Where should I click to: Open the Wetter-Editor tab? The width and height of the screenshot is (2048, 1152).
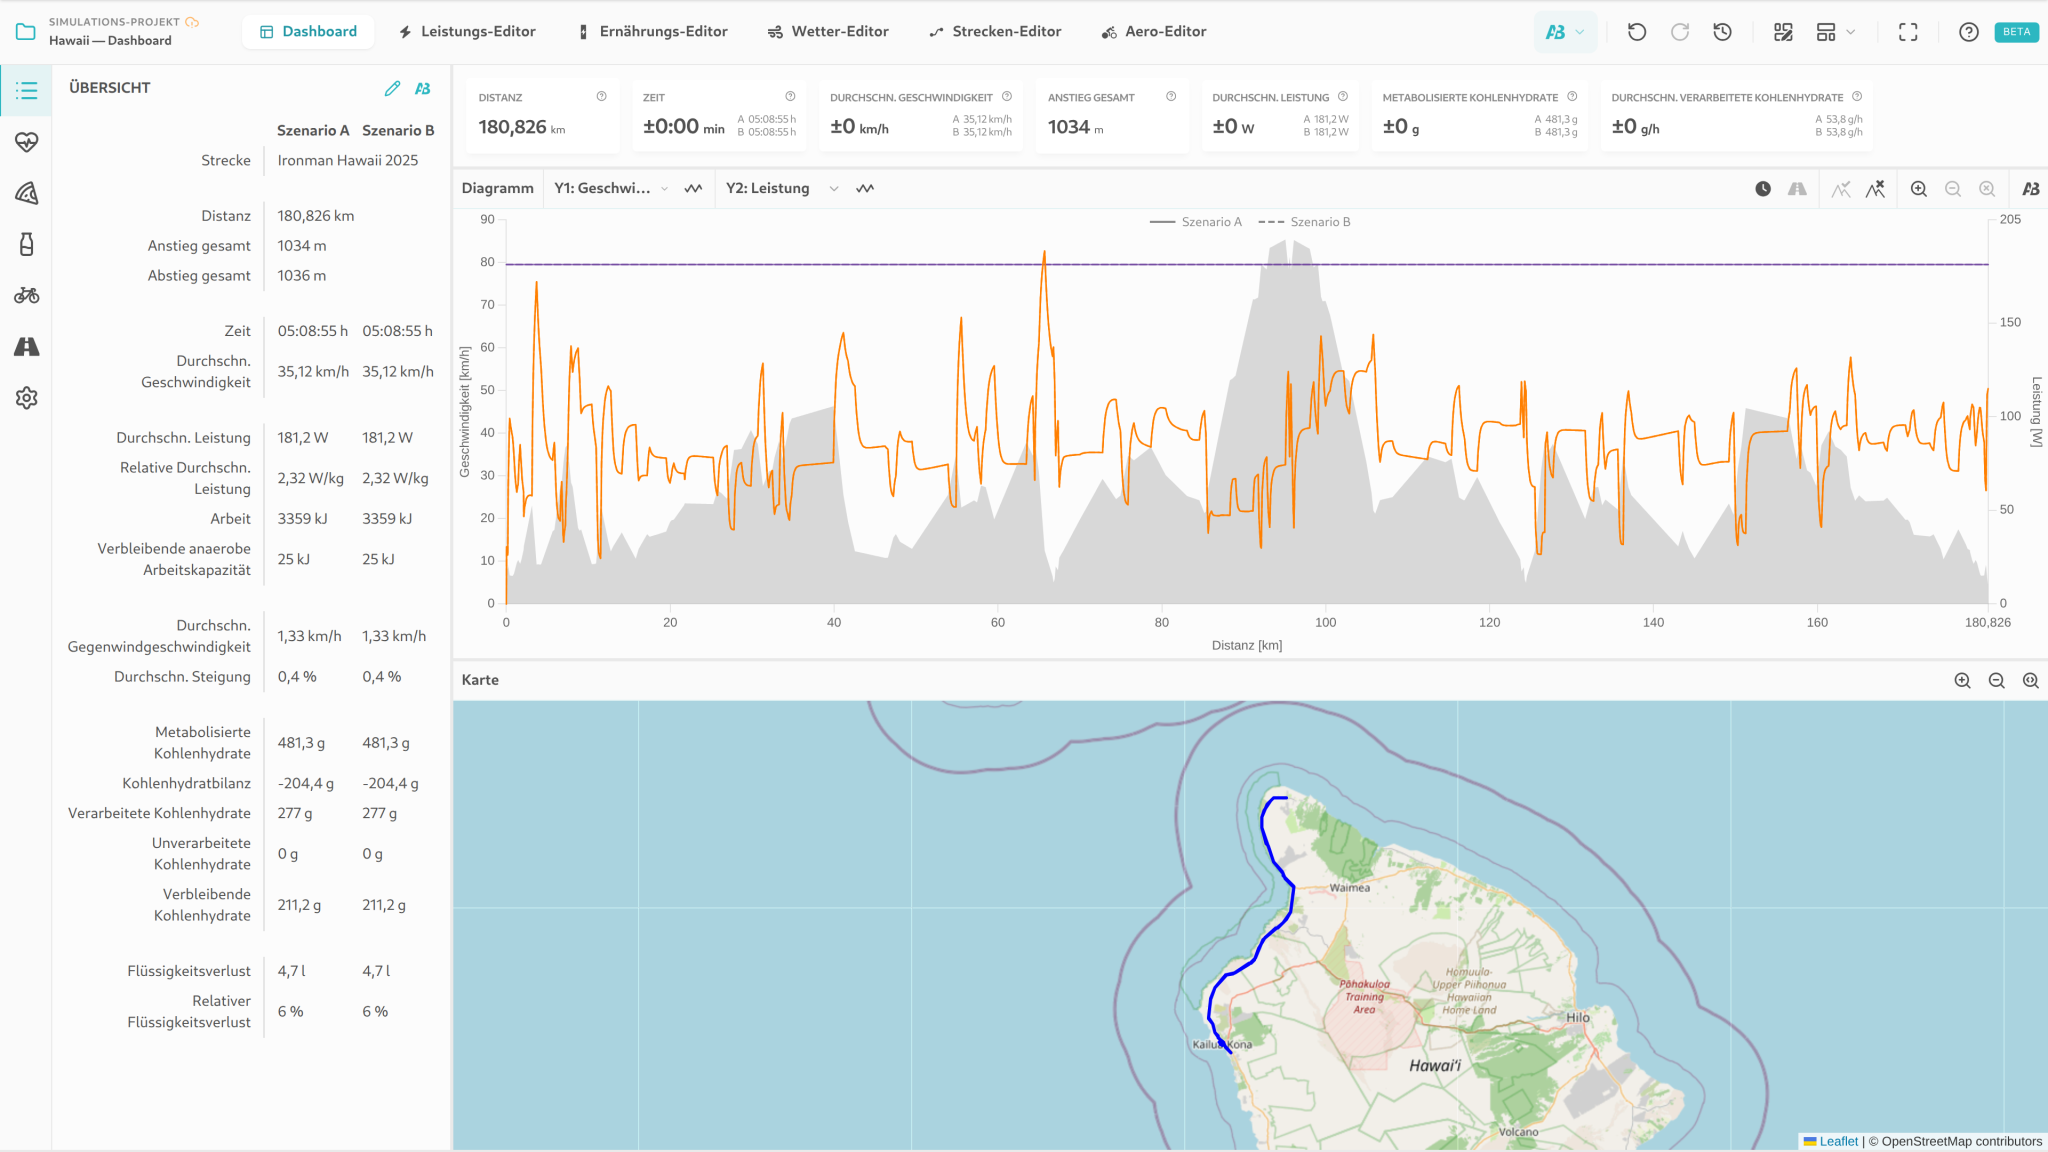click(828, 32)
